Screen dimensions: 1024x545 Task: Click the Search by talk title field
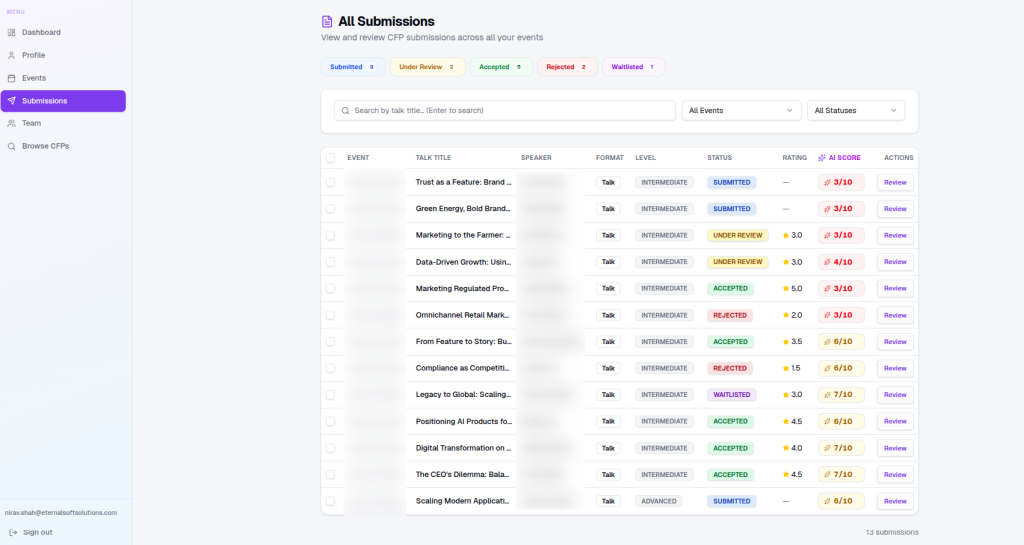coord(505,111)
